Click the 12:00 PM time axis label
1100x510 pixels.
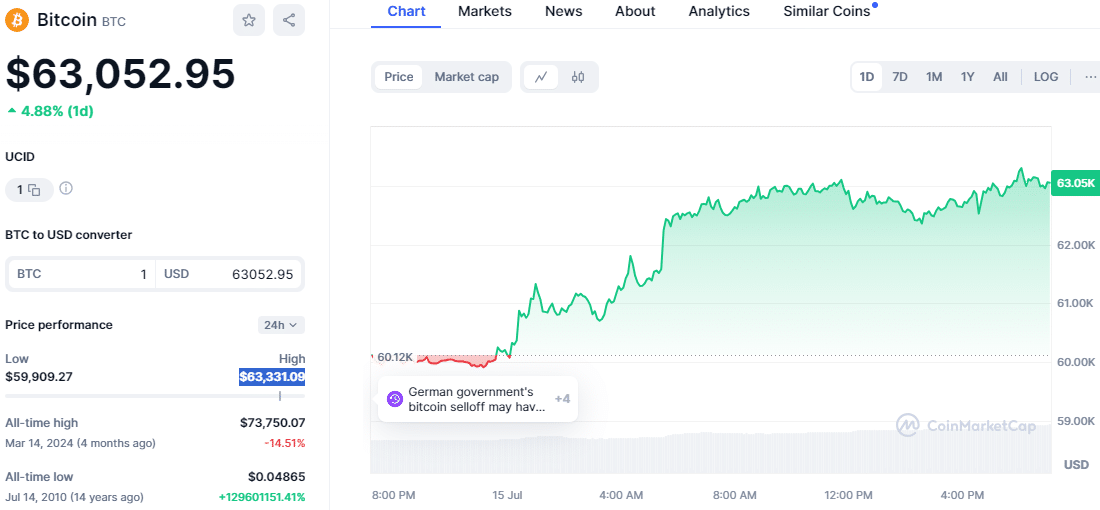pyautogui.click(x=850, y=495)
